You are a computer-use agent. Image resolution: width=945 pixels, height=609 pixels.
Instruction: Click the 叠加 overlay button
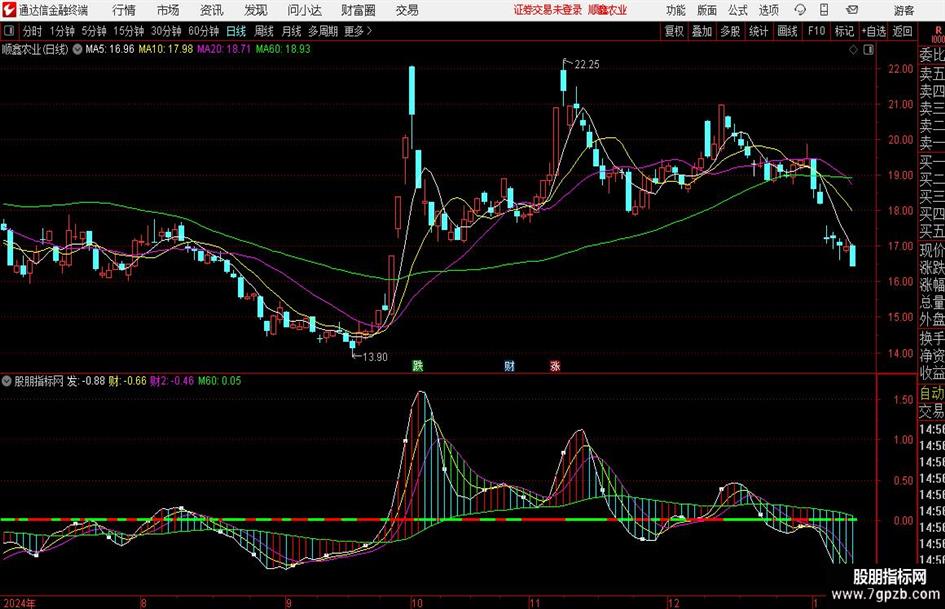point(702,31)
